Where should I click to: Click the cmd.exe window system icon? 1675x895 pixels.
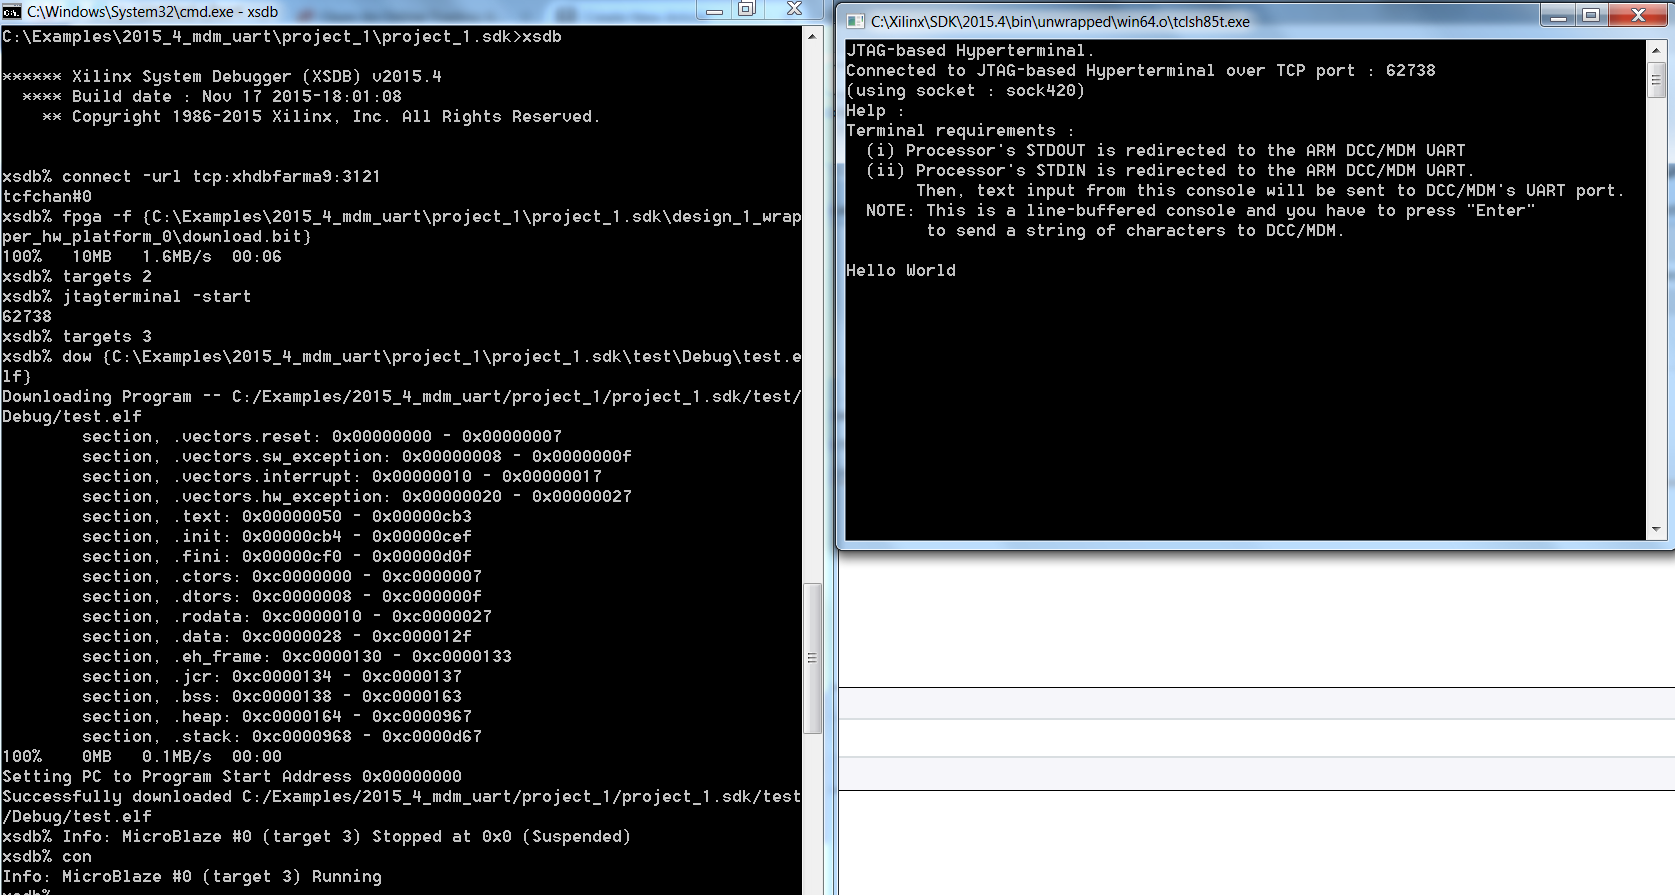pyautogui.click(x=12, y=11)
